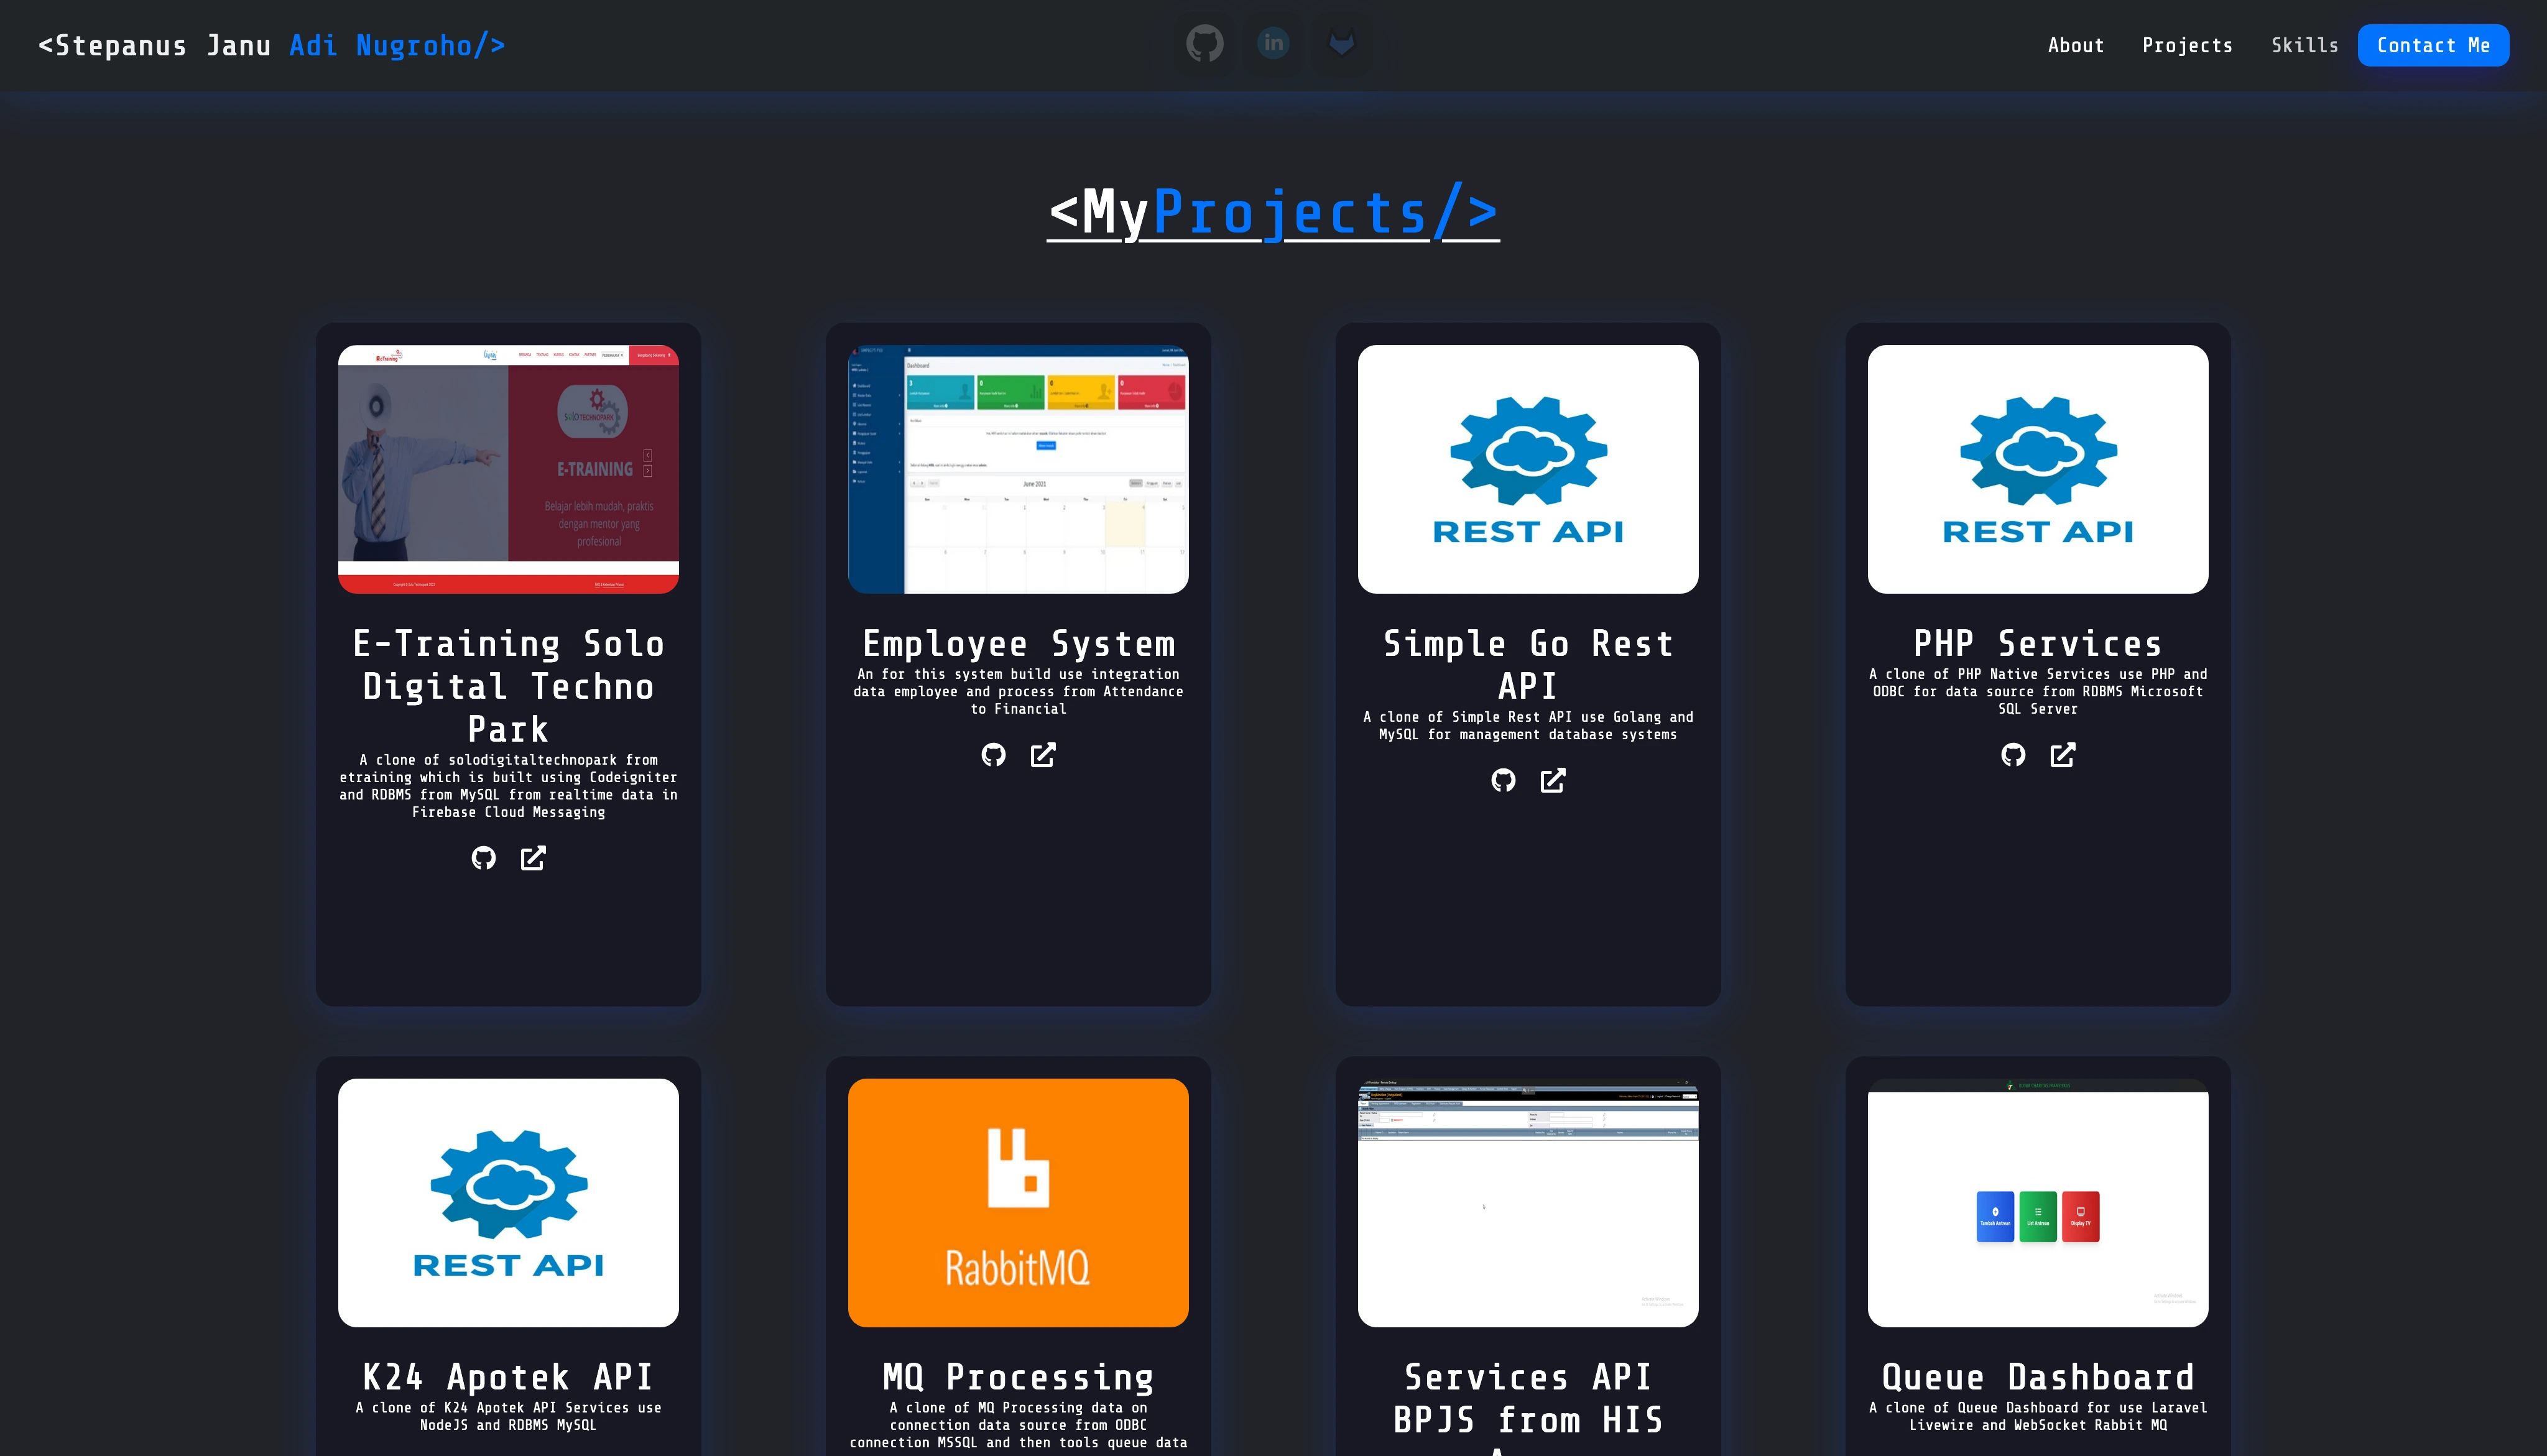Open external link for Simple Go Rest API
Screen dimensions: 2547x1456
[x=1553, y=780]
